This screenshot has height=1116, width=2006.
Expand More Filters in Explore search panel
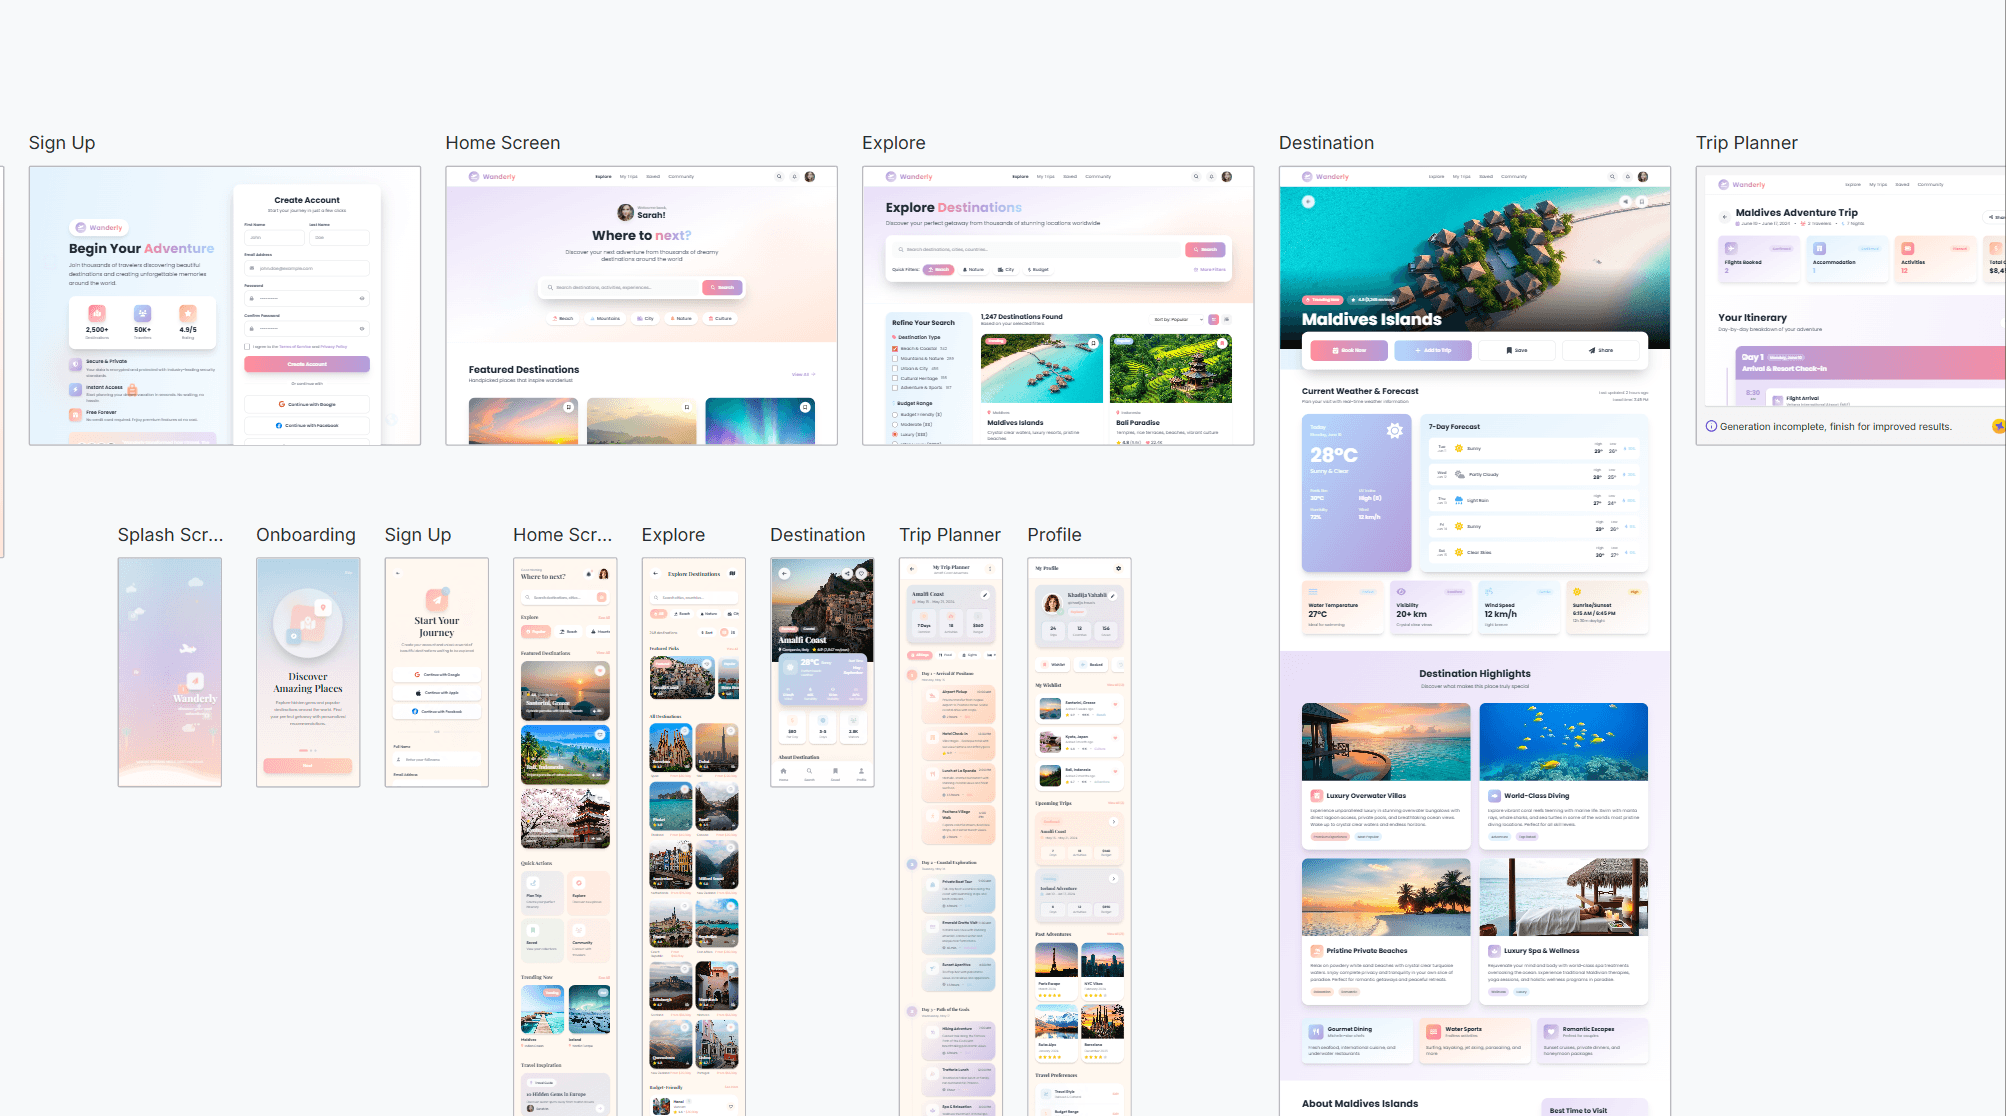point(1209,269)
